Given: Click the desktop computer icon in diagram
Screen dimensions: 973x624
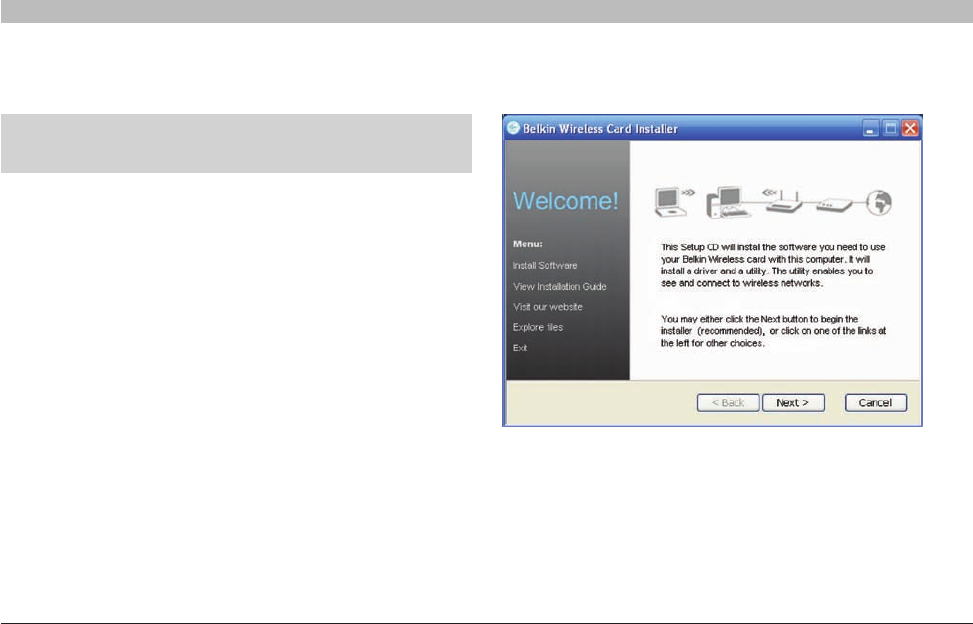Looking at the screenshot, I should 728,202.
